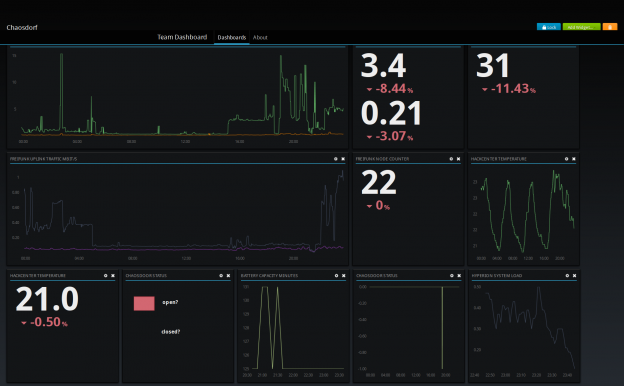Click the -0.50% temperature change
This screenshot has width=624, height=386.
click(x=44, y=322)
